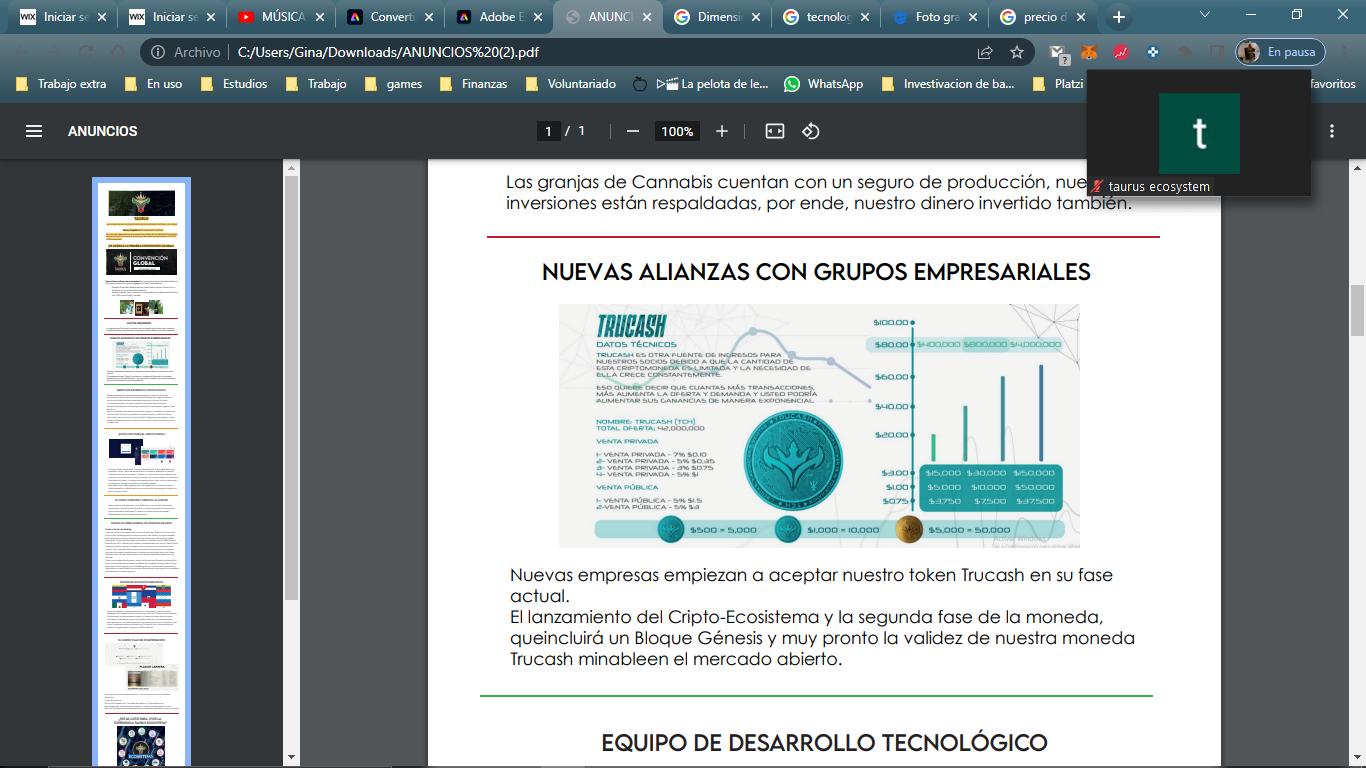Image resolution: width=1366 pixels, height=768 pixels.
Task: Click the address bar URL
Action: click(388, 52)
